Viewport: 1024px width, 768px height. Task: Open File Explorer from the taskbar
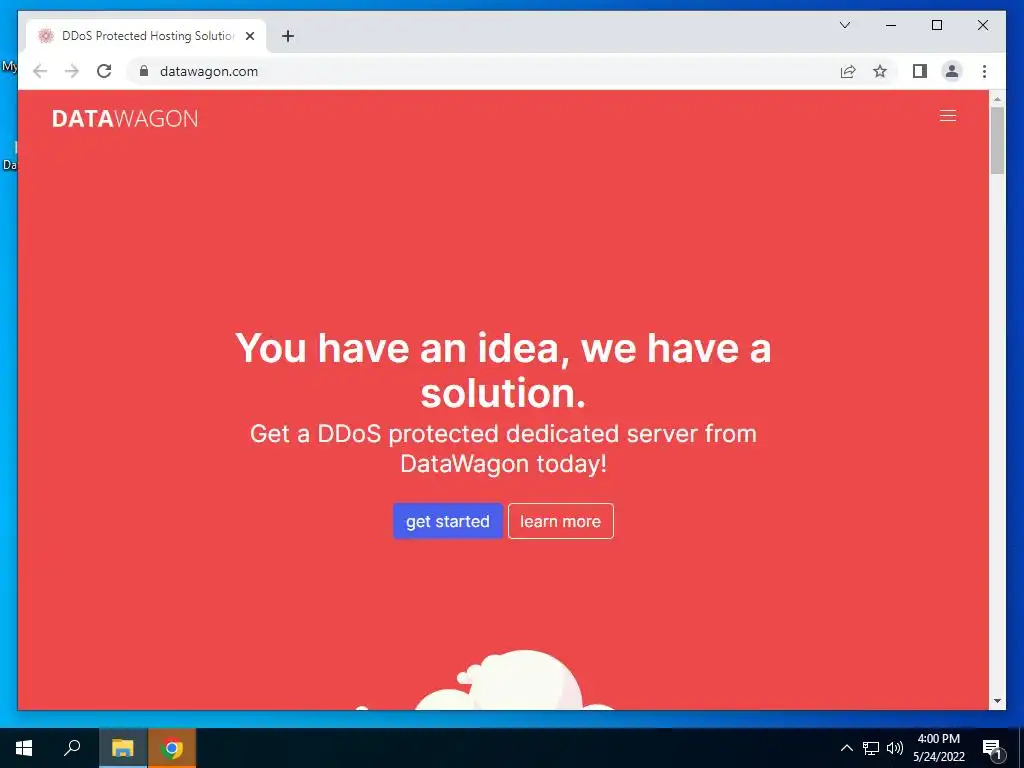[x=122, y=748]
